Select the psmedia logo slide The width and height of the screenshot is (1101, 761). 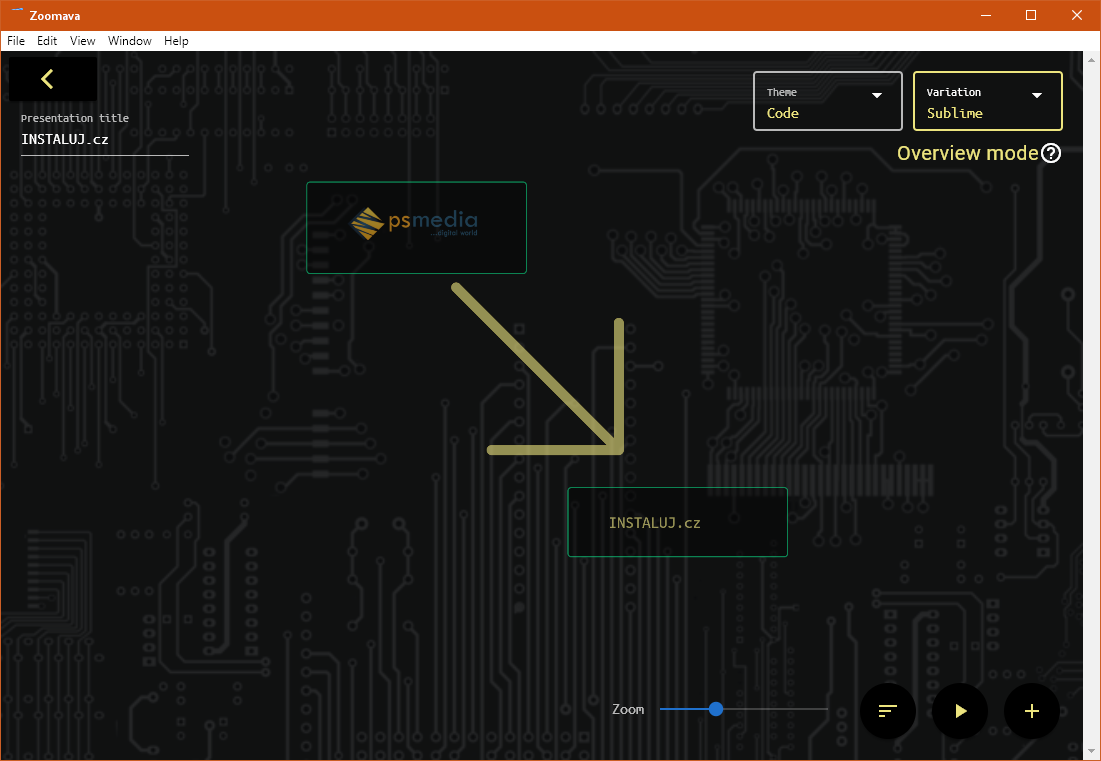click(416, 227)
